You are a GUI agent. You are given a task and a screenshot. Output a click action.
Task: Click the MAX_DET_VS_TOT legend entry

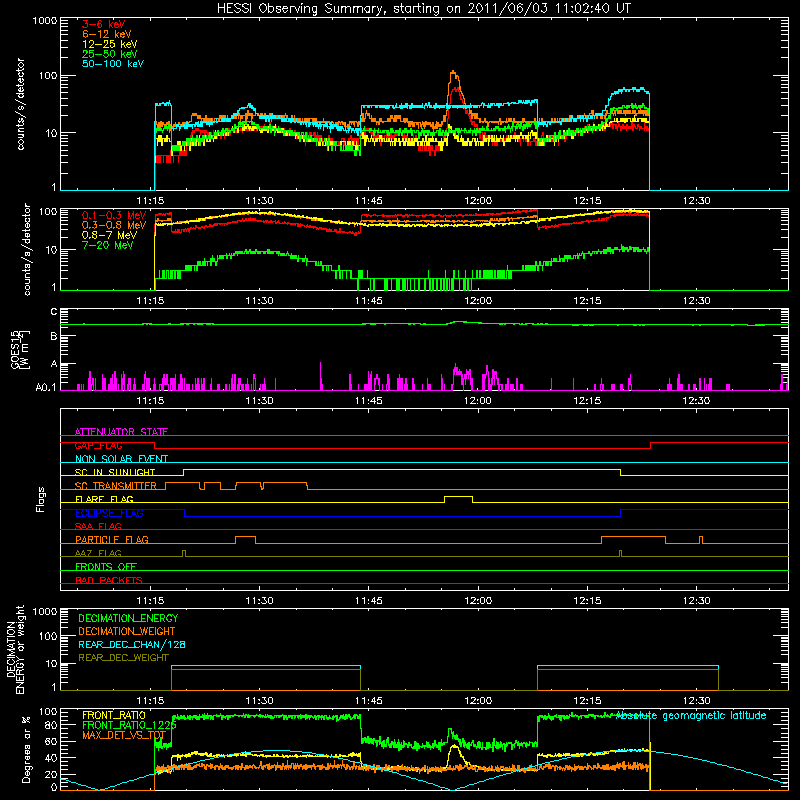coord(124,735)
